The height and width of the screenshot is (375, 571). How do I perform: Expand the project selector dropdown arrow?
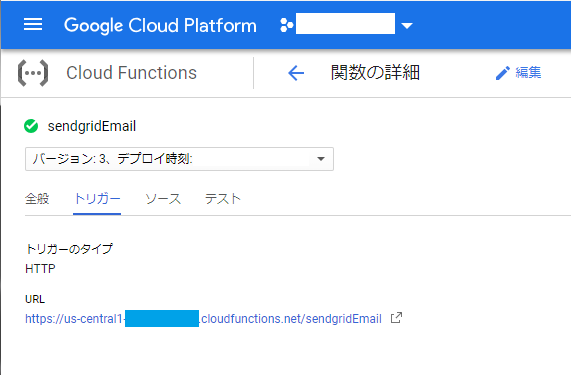coord(407,25)
